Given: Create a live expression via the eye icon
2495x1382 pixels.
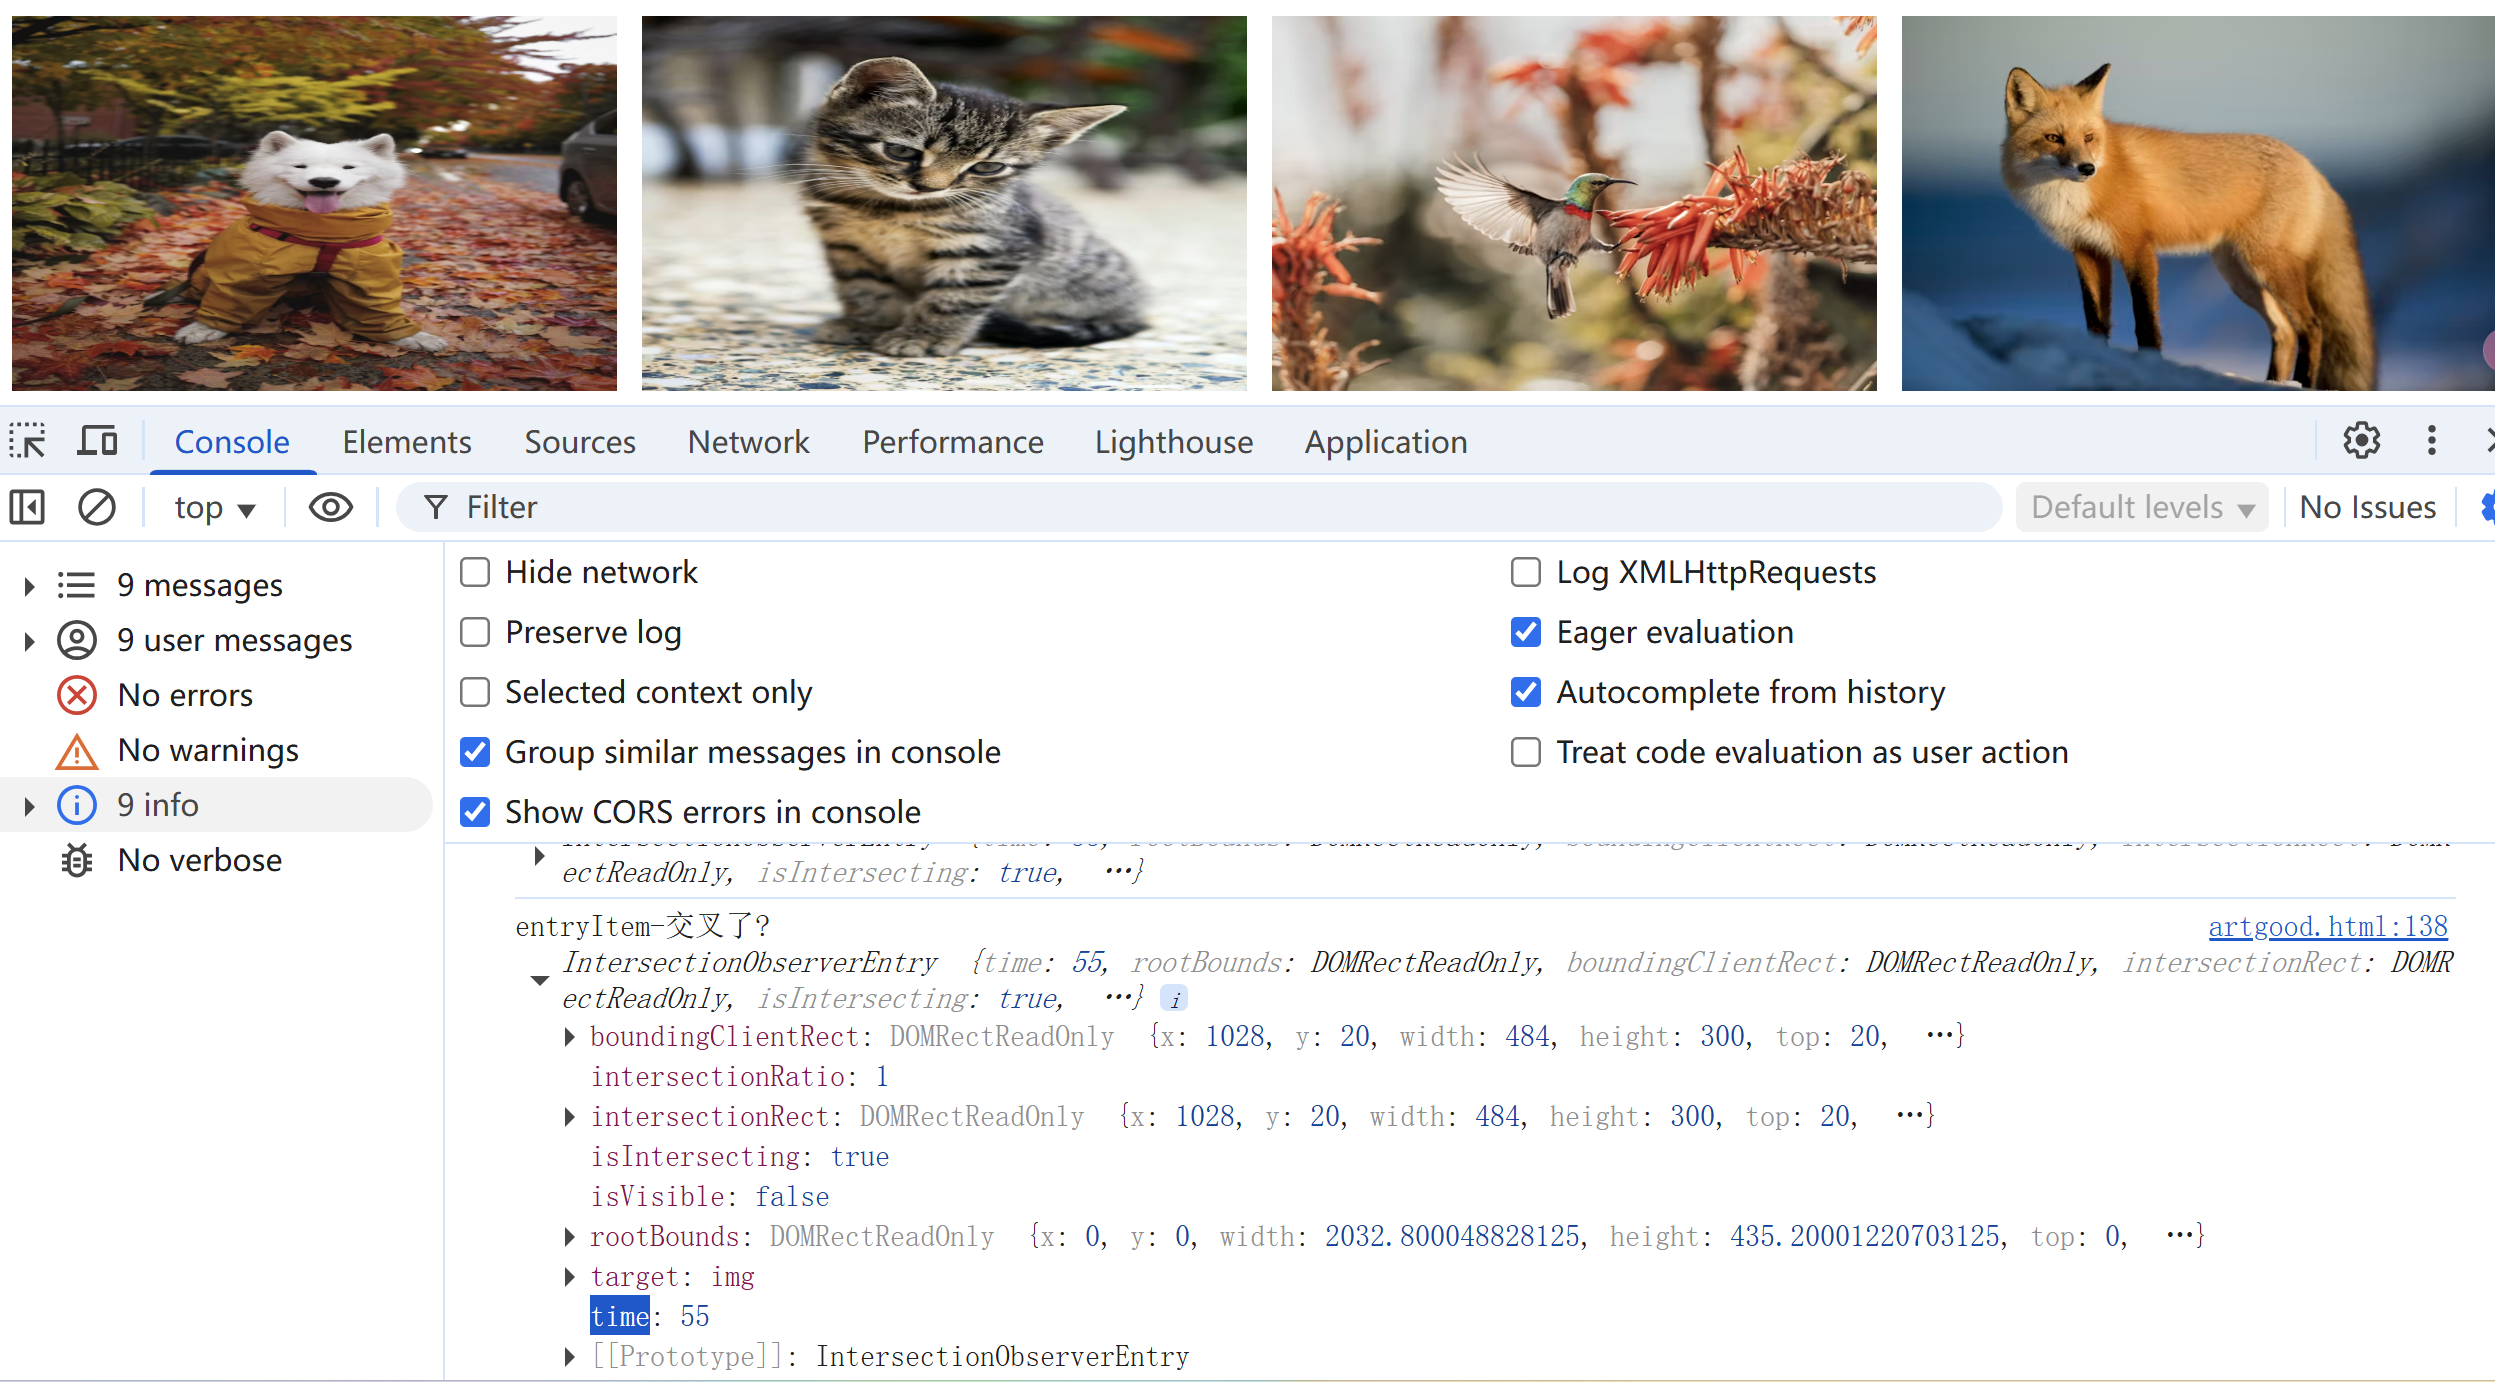Looking at the screenshot, I should pos(330,507).
